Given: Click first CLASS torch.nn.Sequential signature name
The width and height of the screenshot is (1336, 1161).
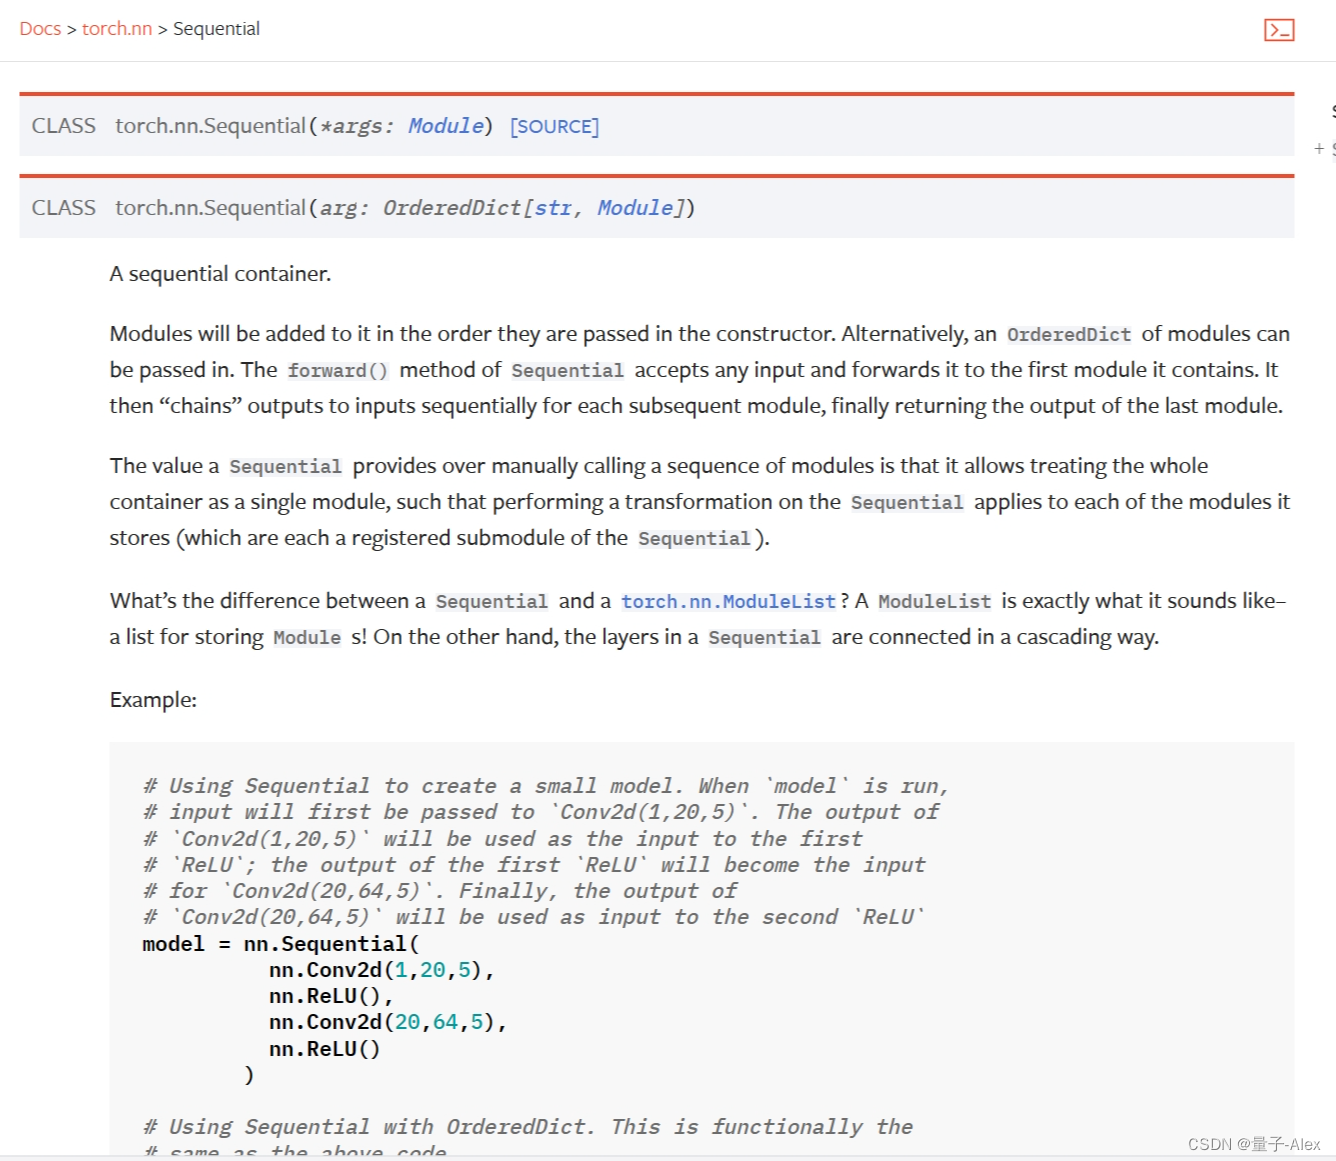Looking at the screenshot, I should tap(210, 126).
